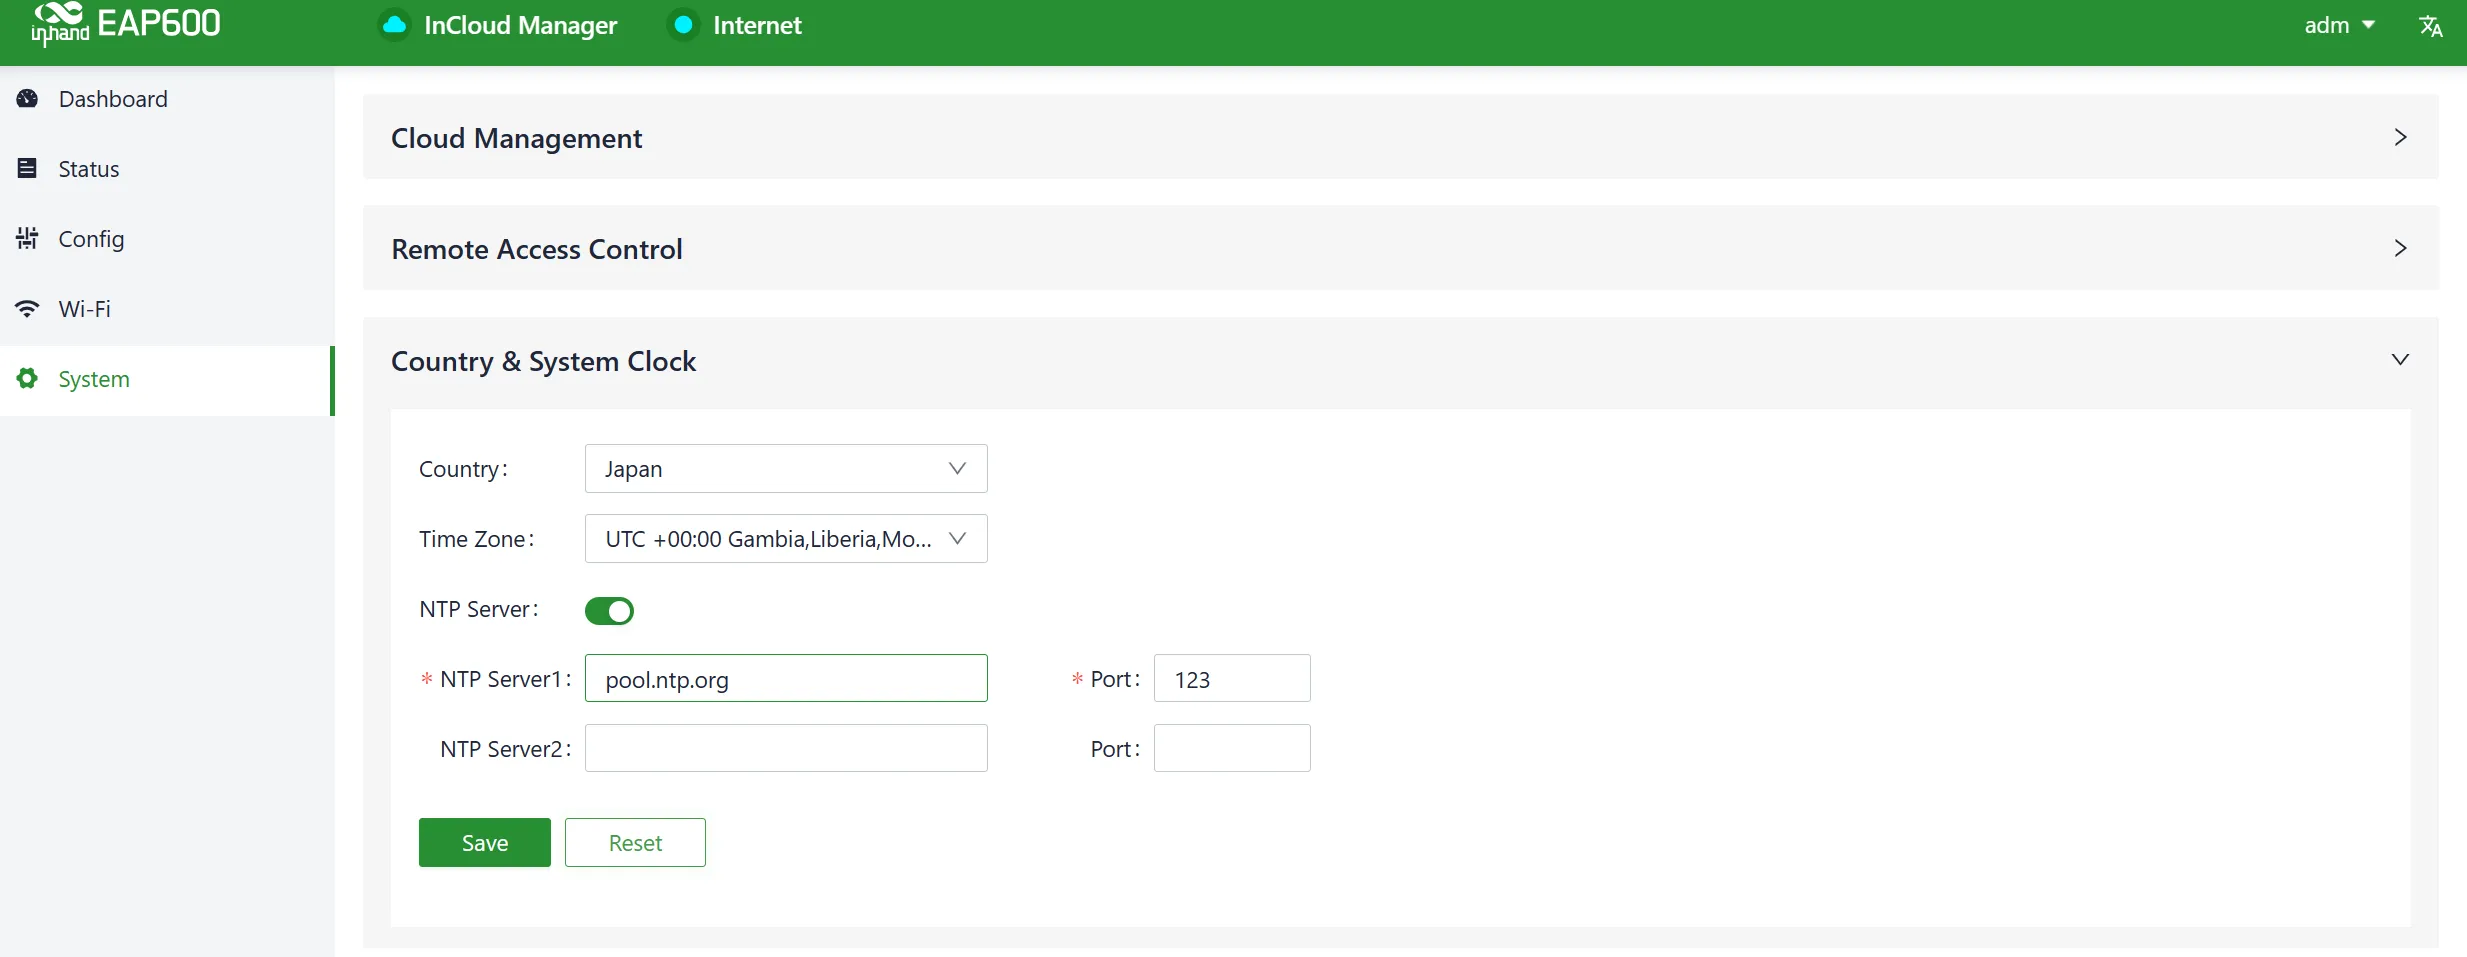Open the language switcher icon
Image resolution: width=2467 pixels, height=957 pixels.
point(2431,26)
